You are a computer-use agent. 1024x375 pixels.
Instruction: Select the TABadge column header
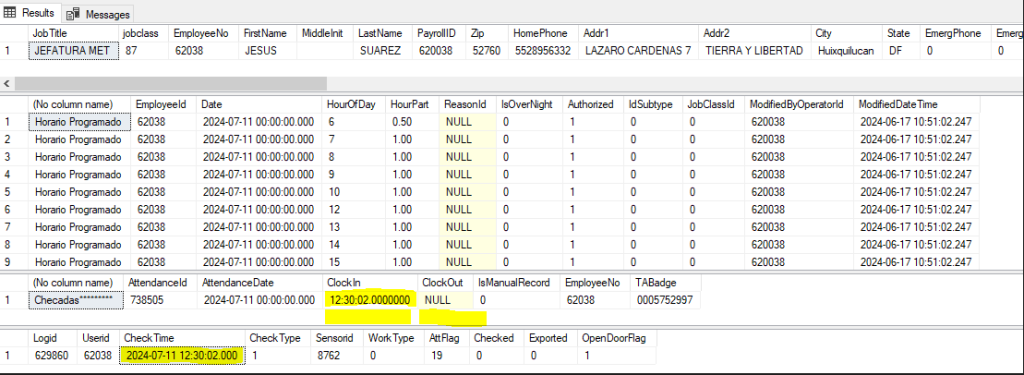(x=666, y=283)
